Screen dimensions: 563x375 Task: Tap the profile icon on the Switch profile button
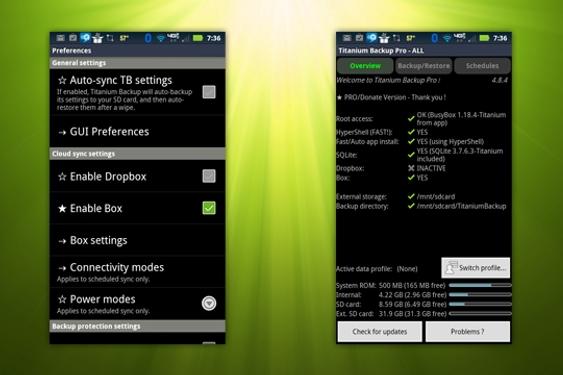[451, 268]
